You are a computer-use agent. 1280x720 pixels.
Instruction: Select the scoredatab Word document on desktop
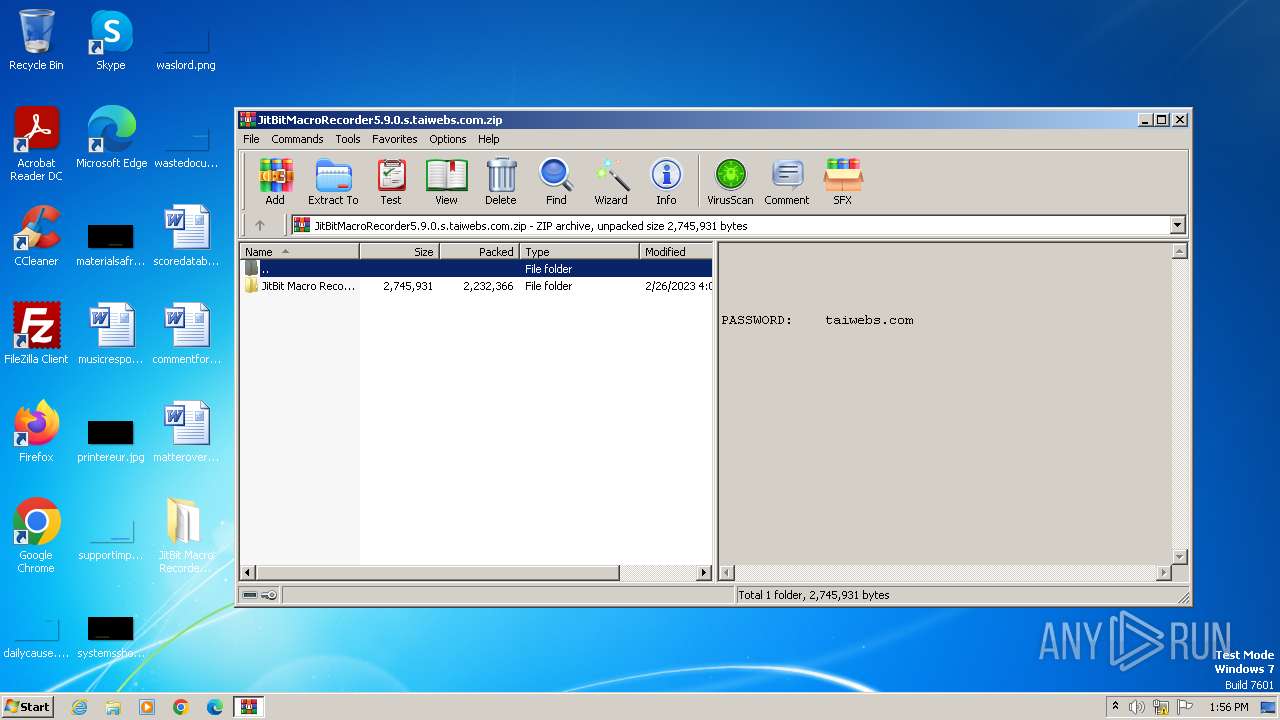point(186,235)
